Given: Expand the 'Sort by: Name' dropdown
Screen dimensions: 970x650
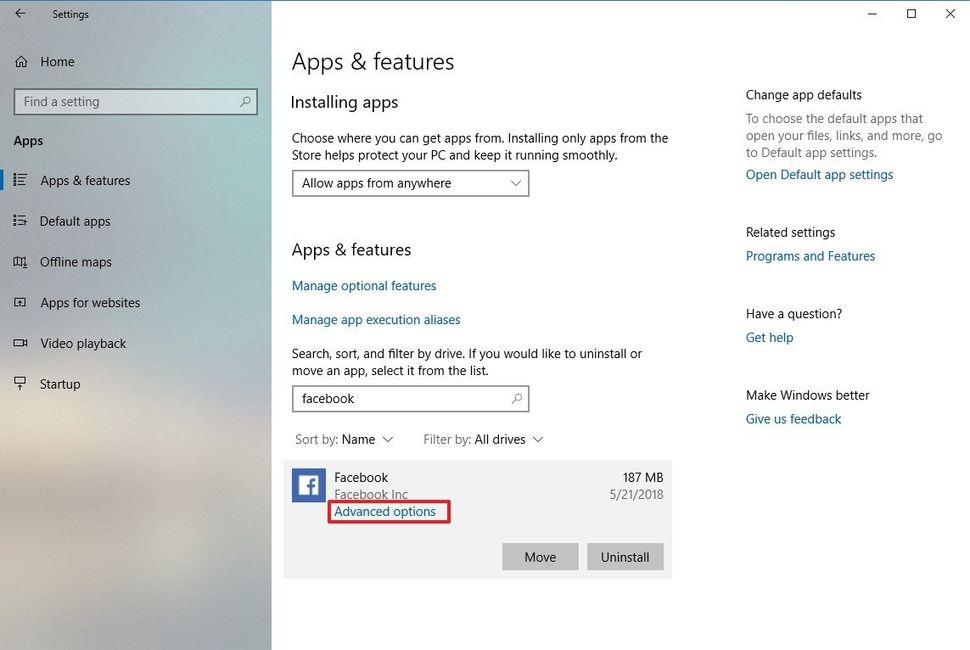Looking at the screenshot, I should (345, 439).
